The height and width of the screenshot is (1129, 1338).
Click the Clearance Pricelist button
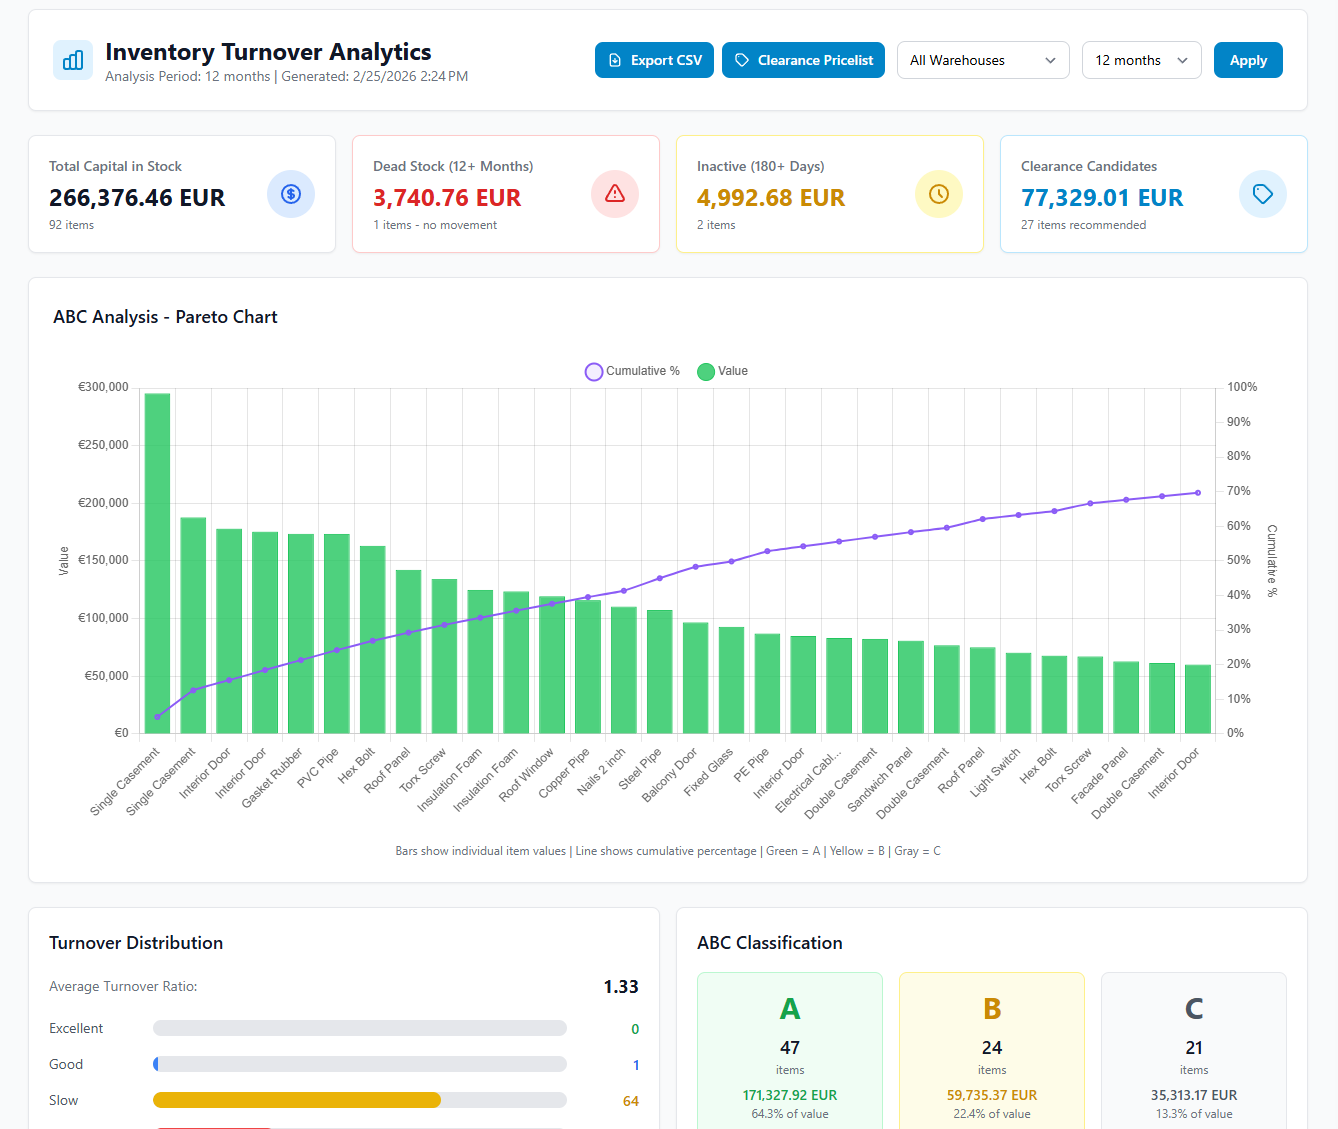click(803, 60)
